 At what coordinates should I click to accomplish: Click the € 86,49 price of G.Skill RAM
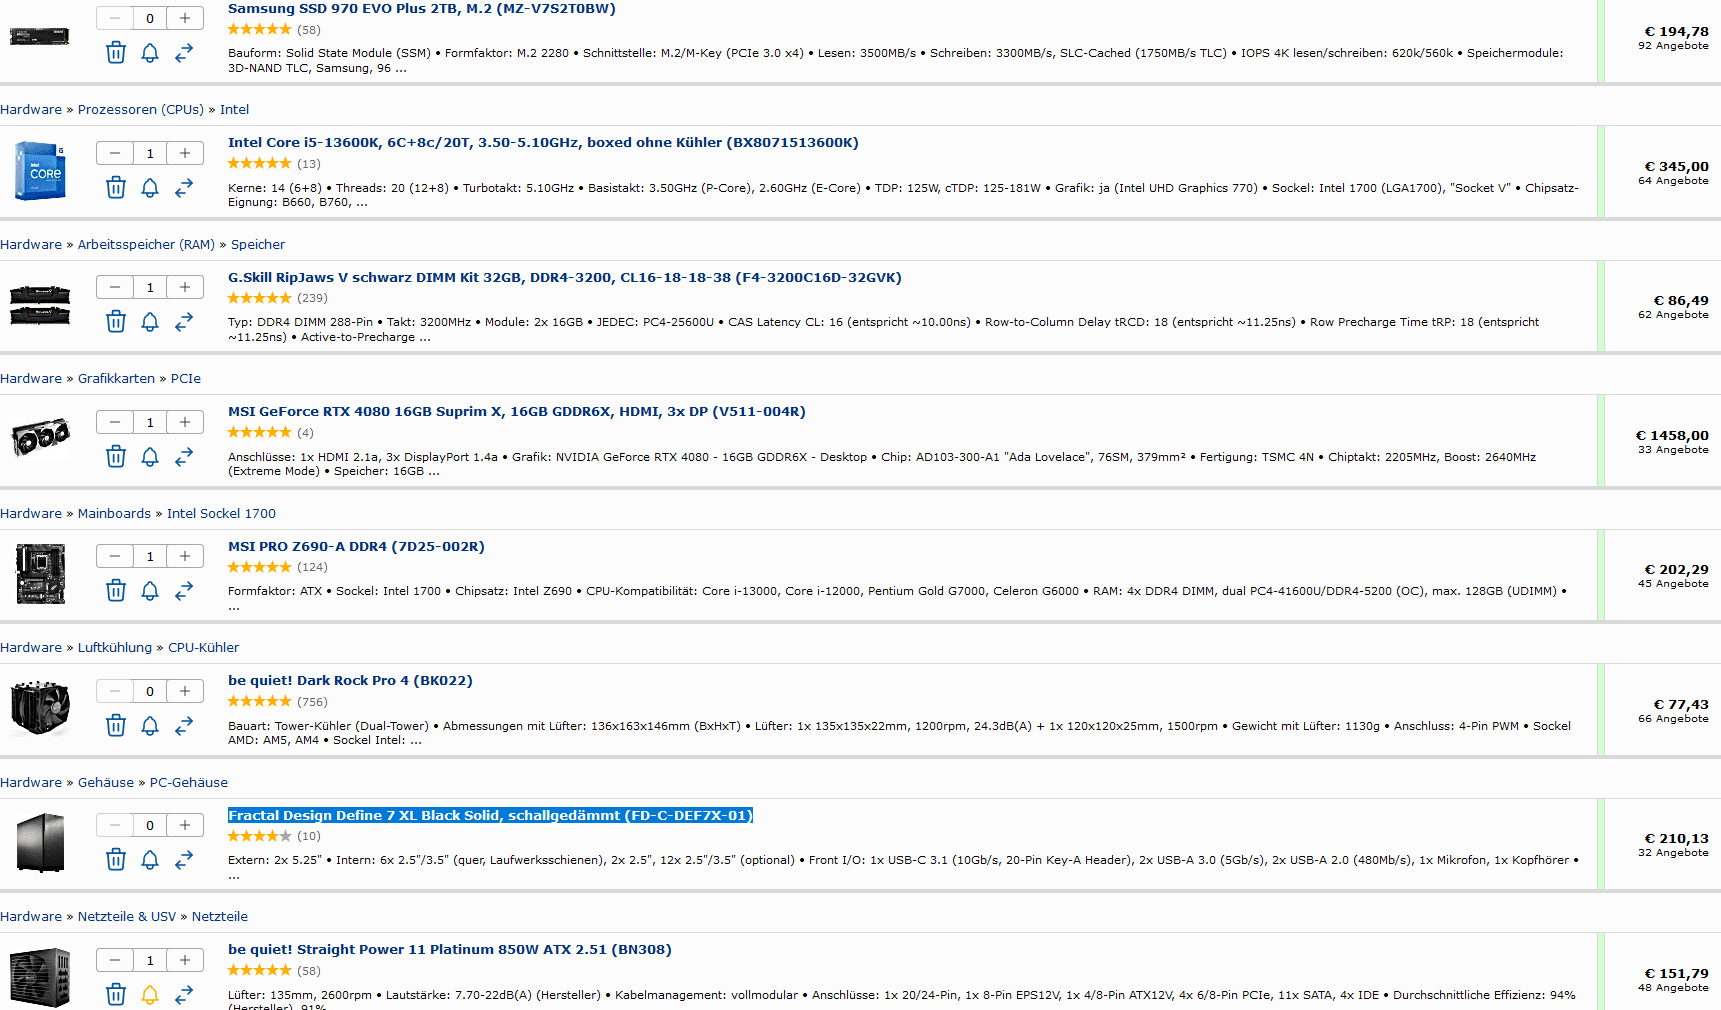click(1681, 301)
